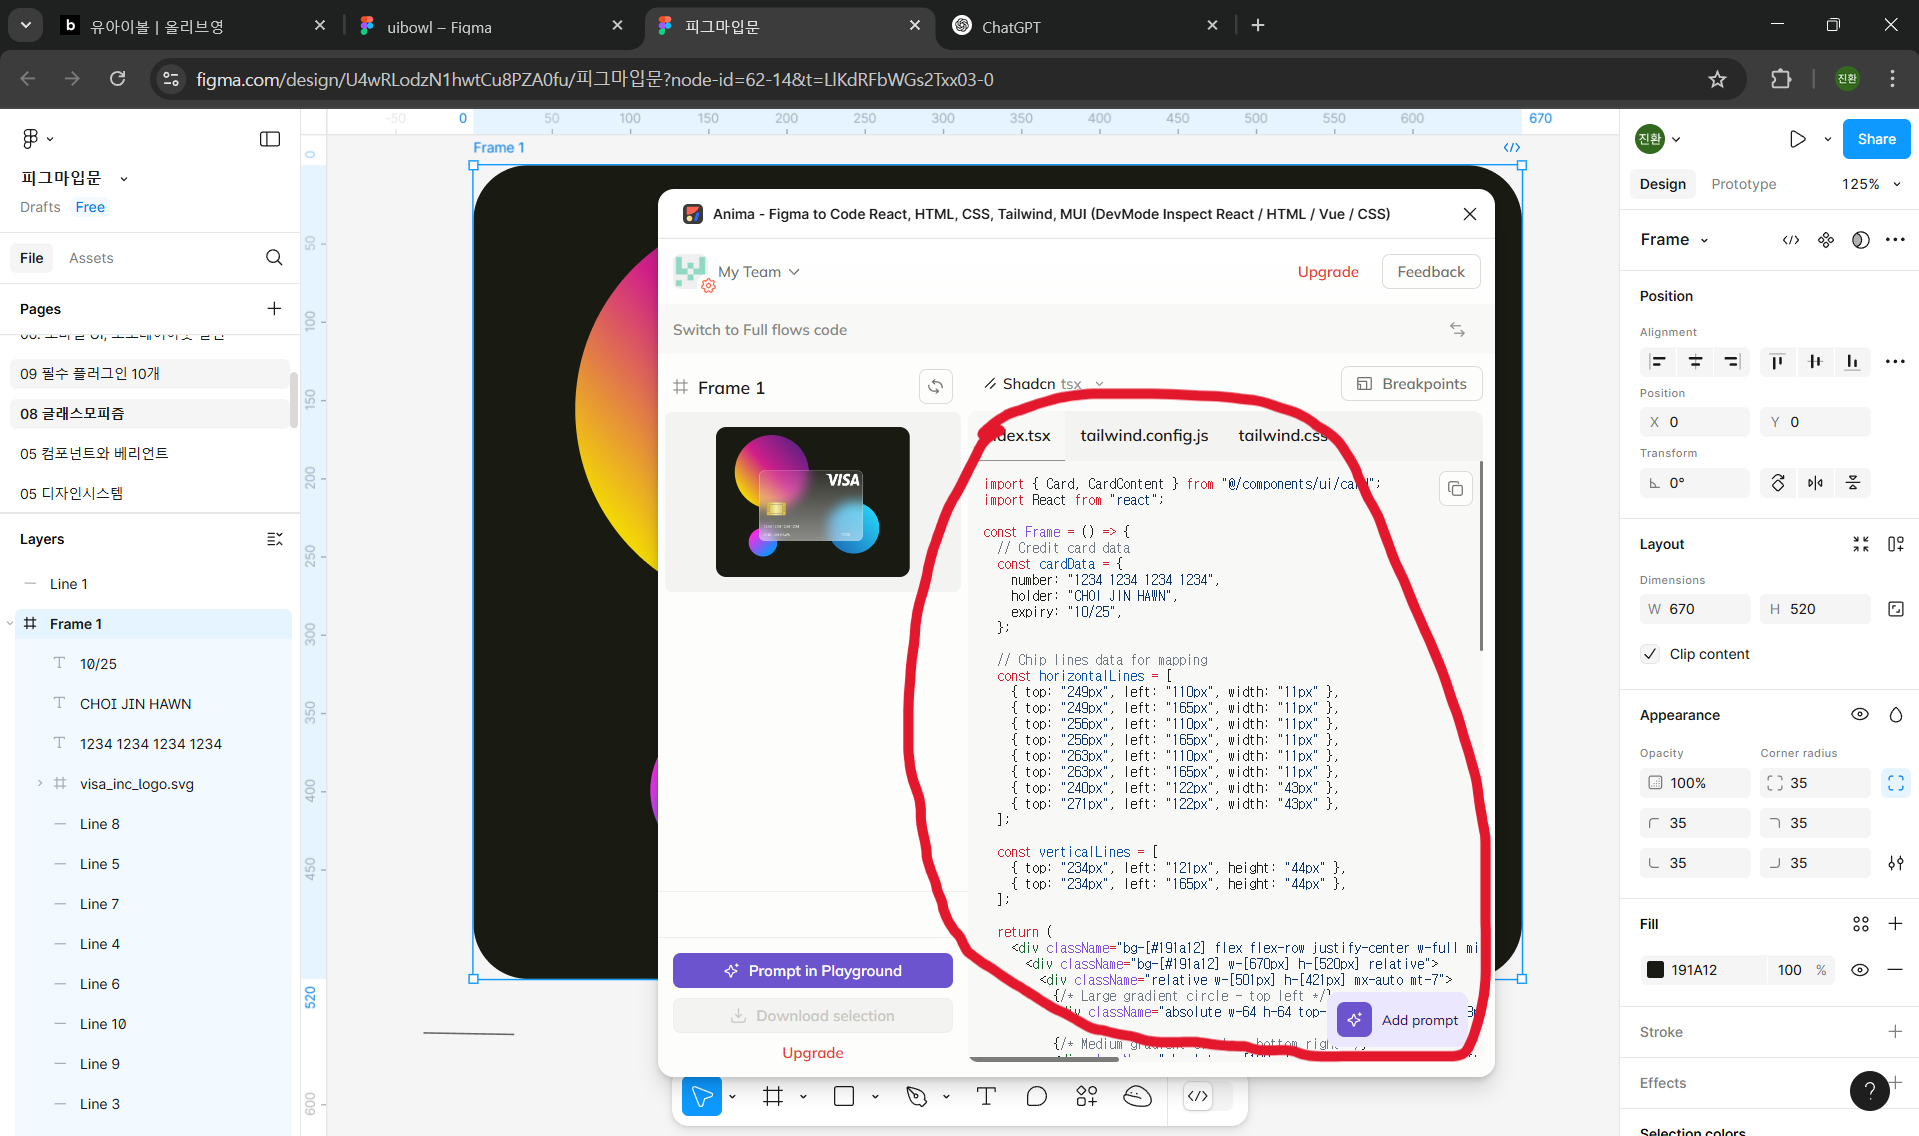
Task: Select the Rectangle shape tool
Action: [x=844, y=1097]
